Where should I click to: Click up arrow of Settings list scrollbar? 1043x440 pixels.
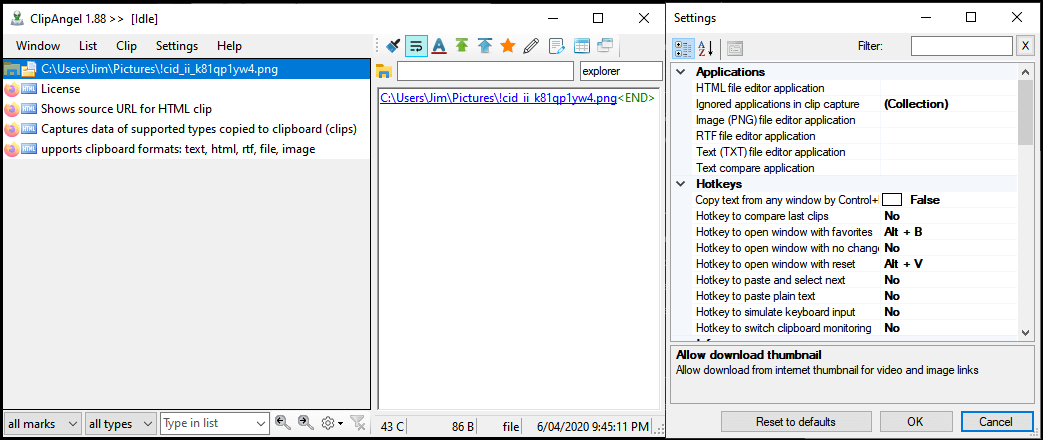1025,71
